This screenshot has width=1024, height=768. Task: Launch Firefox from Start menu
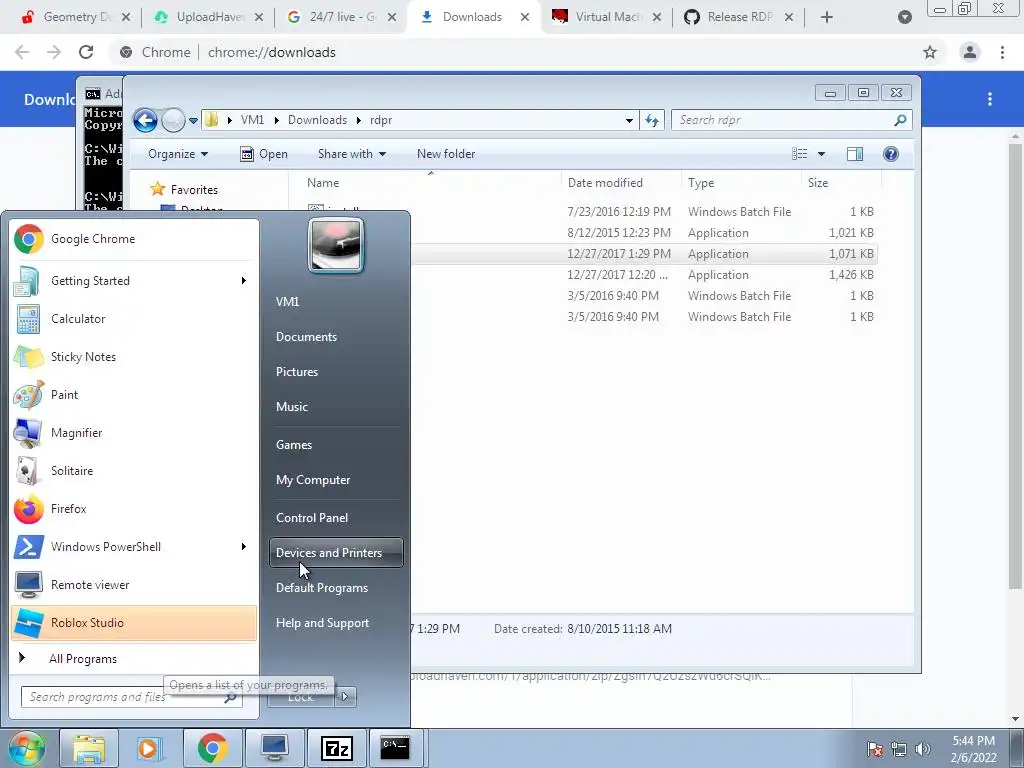[134, 509]
